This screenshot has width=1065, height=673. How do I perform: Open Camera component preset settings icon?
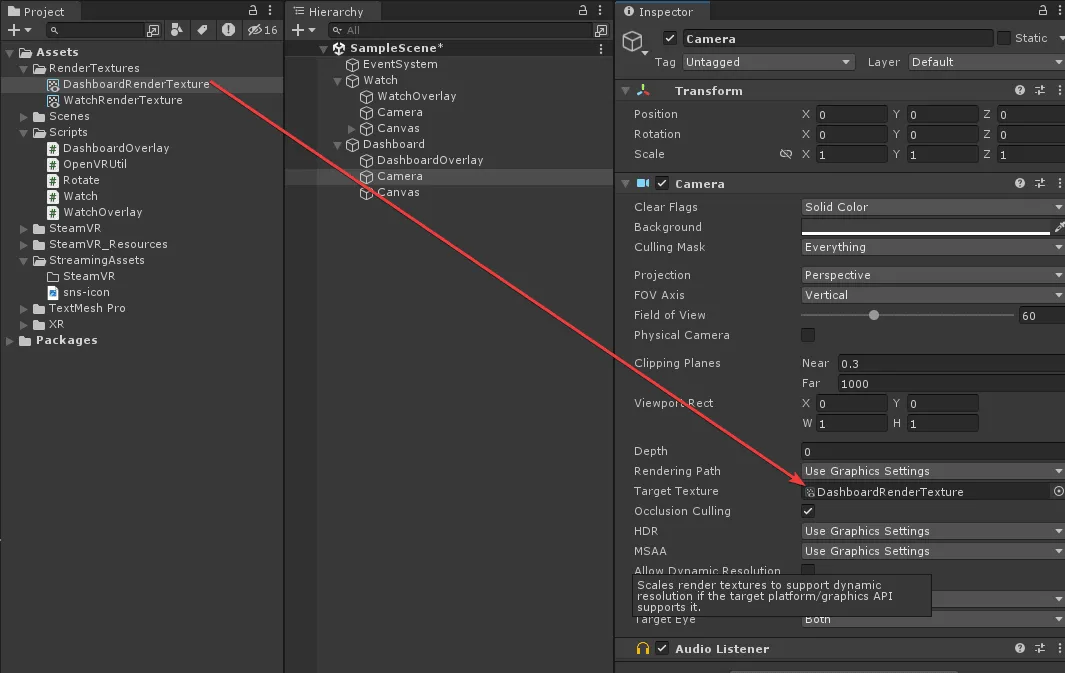pos(1040,183)
